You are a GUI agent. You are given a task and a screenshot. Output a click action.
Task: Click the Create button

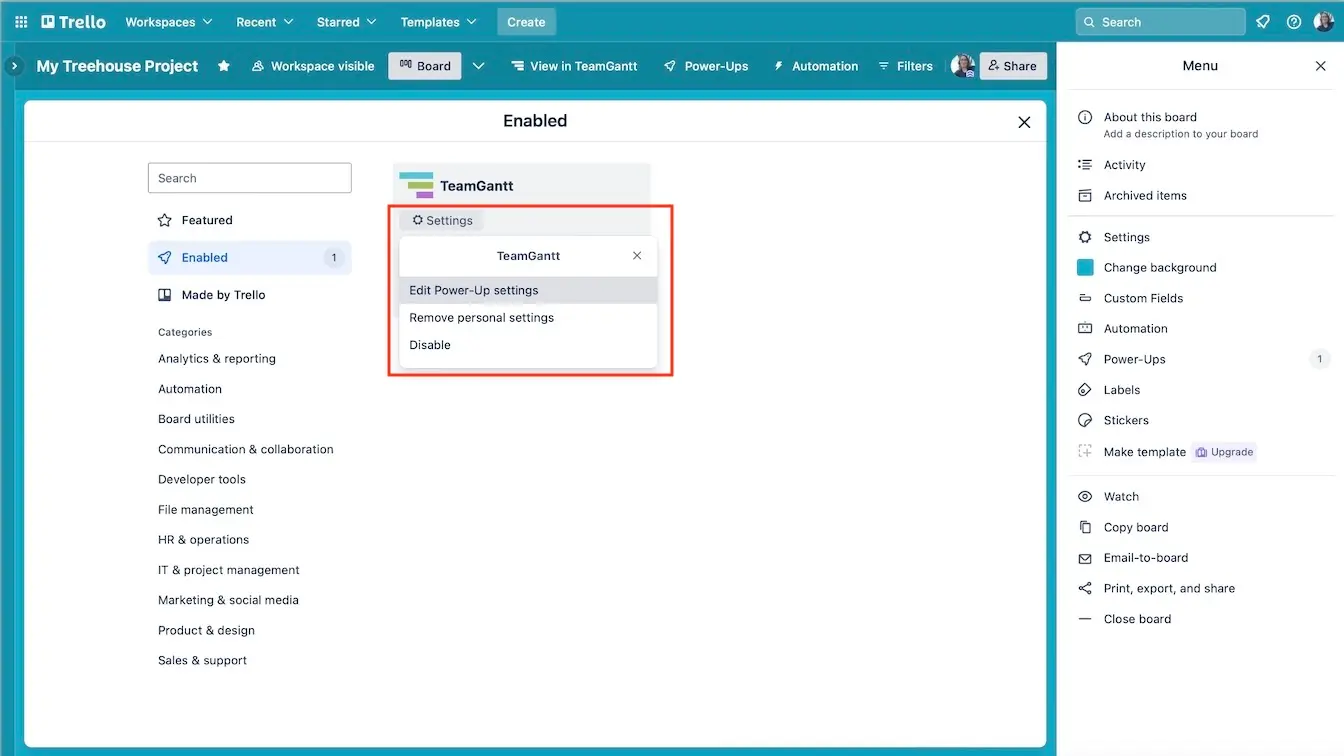(x=526, y=22)
